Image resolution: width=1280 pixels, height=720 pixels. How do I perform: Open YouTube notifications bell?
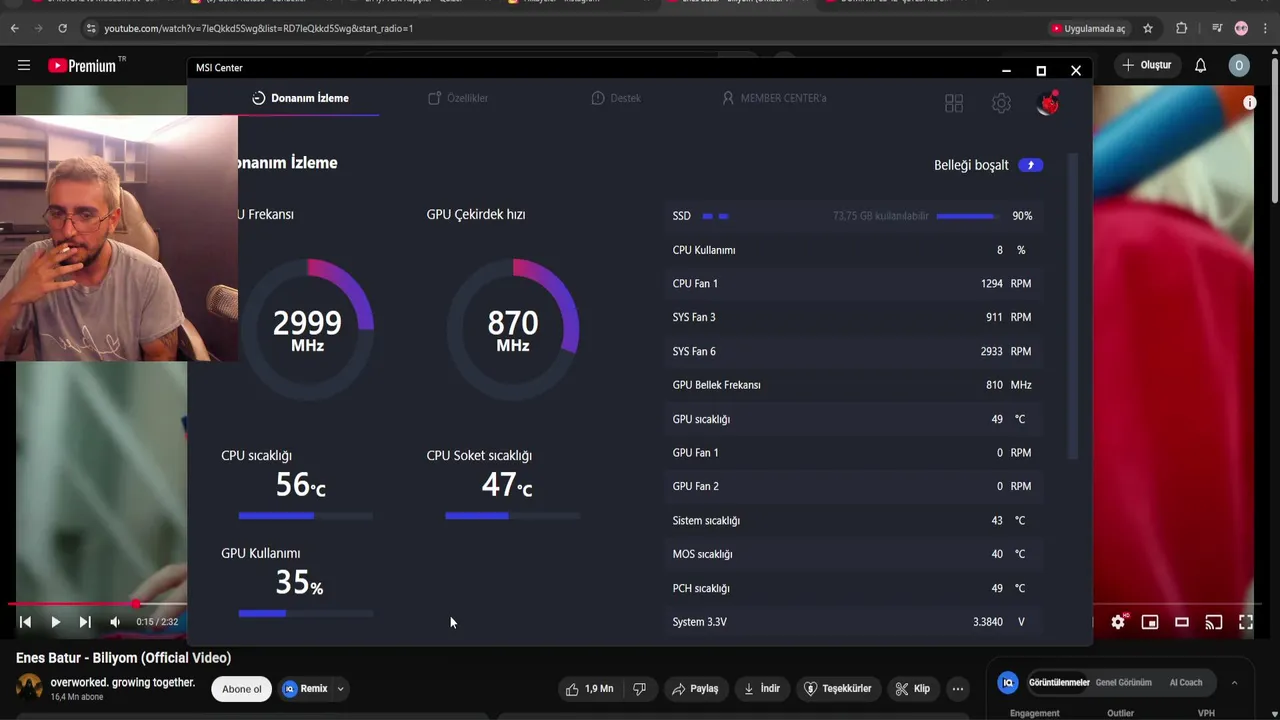tap(1200, 65)
